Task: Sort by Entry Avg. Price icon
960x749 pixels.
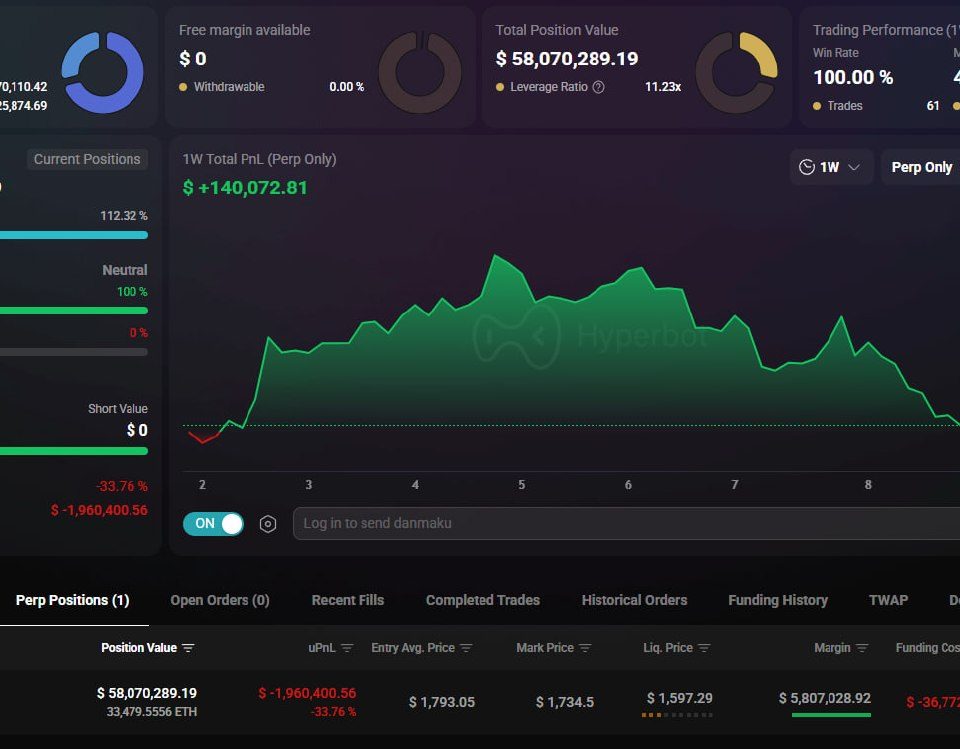Action: coord(466,647)
